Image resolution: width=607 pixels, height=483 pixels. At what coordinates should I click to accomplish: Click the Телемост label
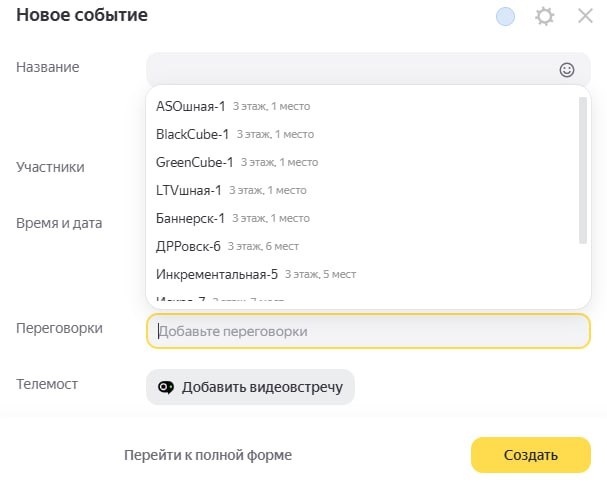coord(47,384)
